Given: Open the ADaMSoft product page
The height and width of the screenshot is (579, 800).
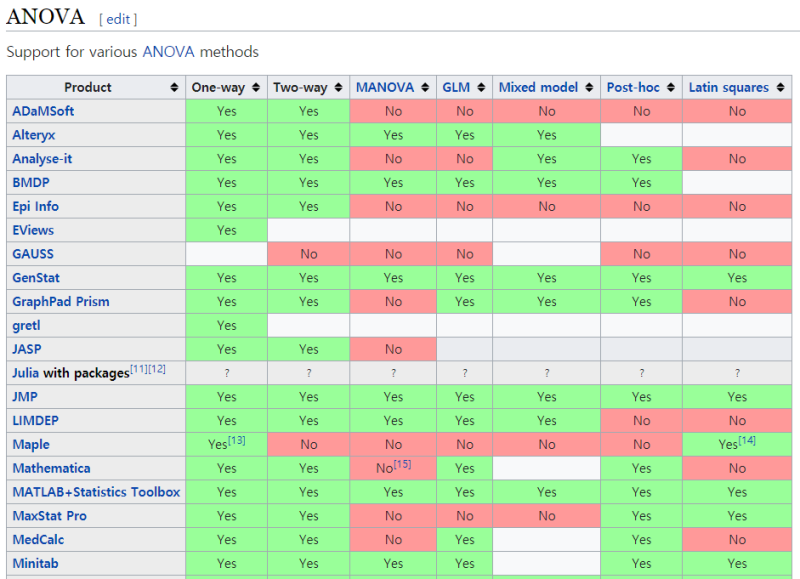Looking at the screenshot, I should coord(43,111).
